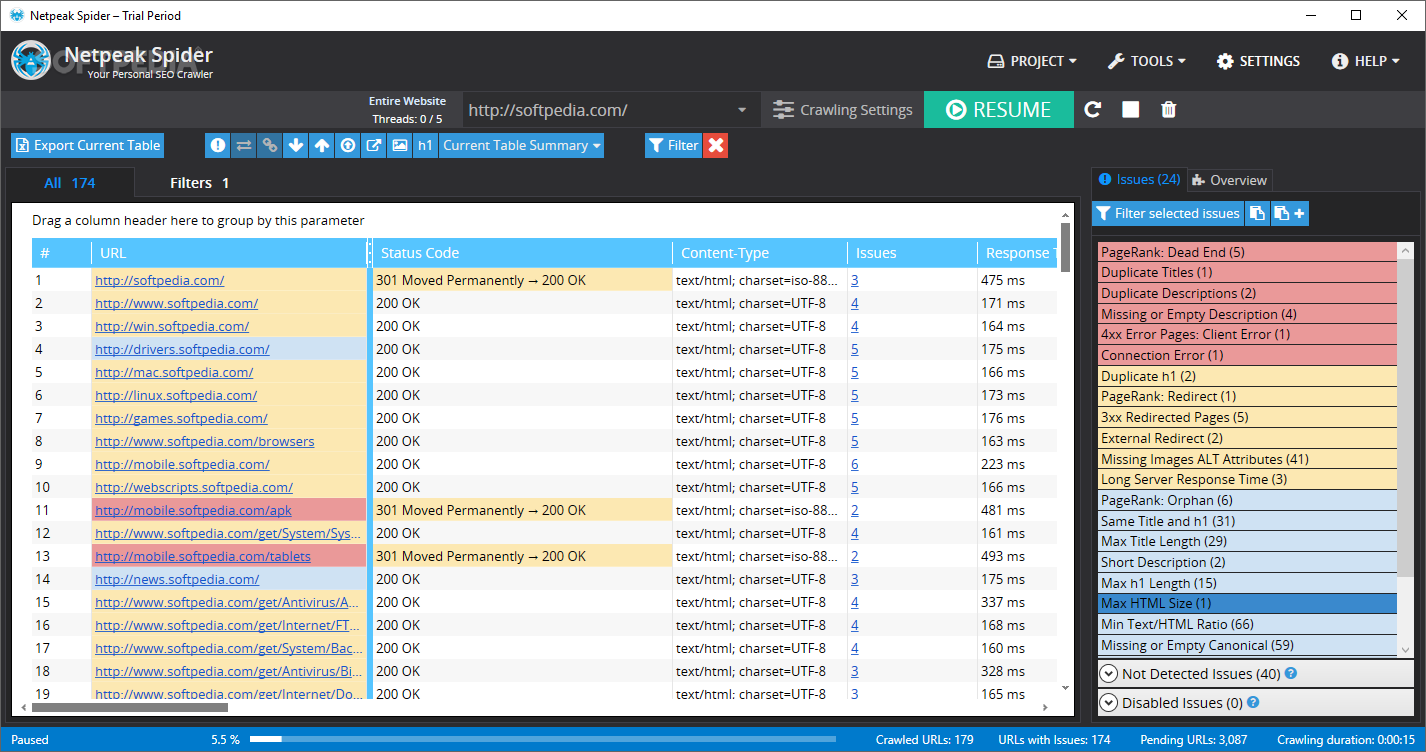Click the images report icon
This screenshot has width=1426, height=752.
400,145
